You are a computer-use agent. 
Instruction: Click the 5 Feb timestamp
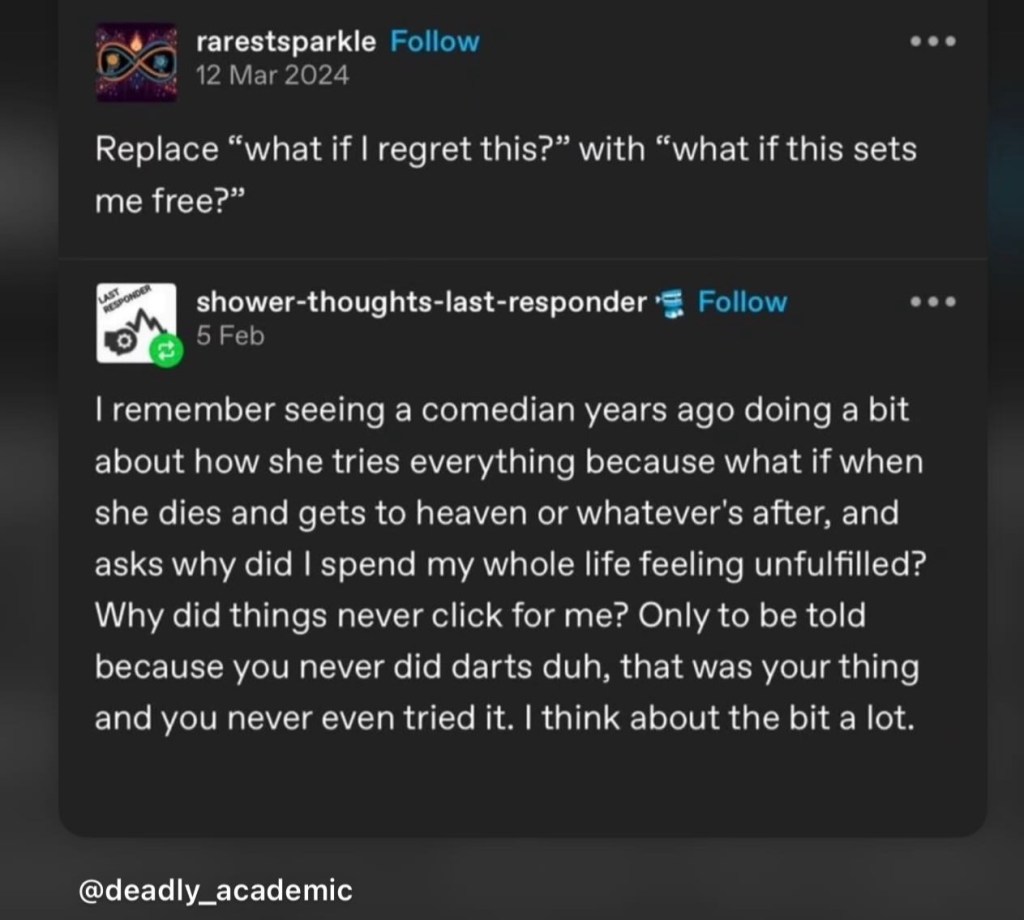pyautogui.click(x=230, y=335)
